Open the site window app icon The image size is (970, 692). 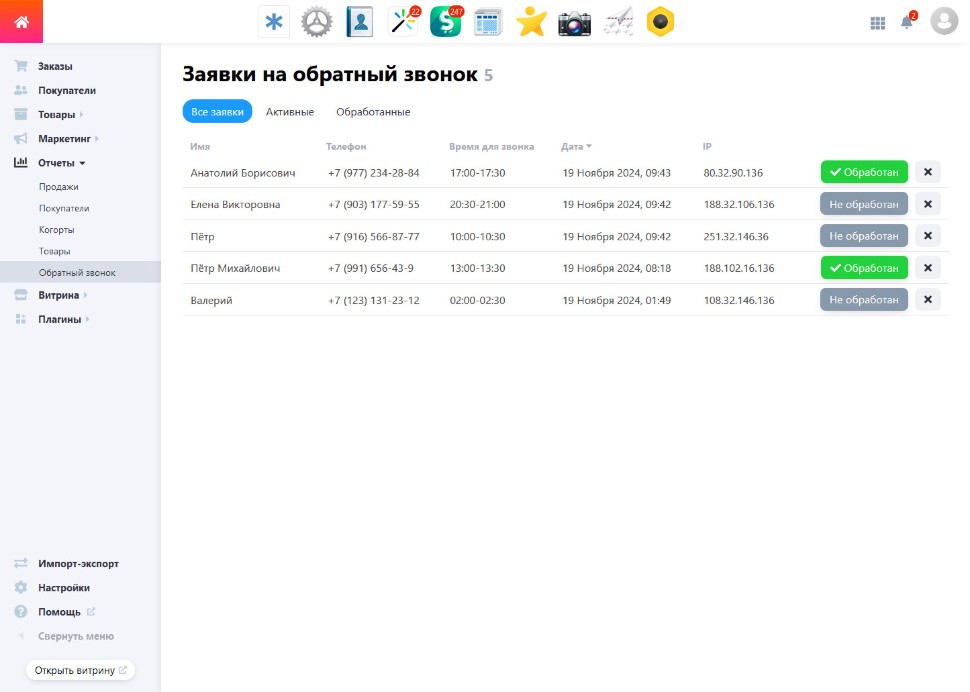(x=488, y=22)
